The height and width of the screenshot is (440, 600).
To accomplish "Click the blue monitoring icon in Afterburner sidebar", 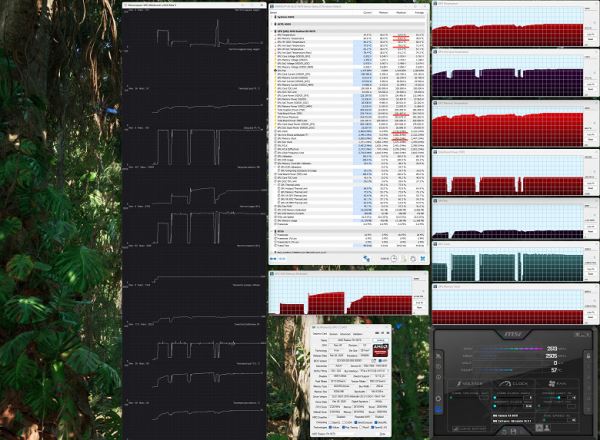I will [x=438, y=409].
